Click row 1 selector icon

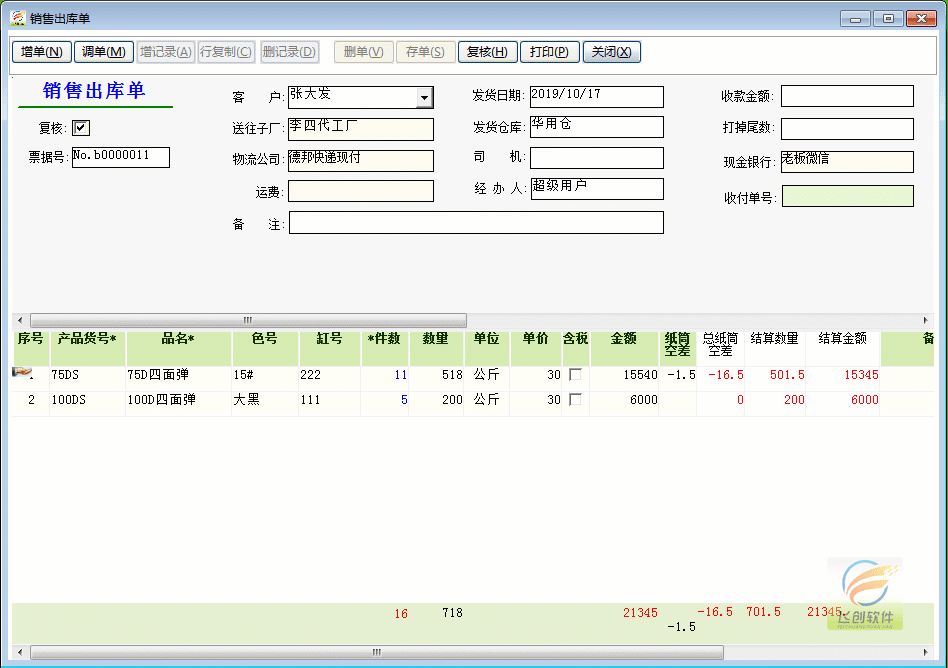pyautogui.click(x=24, y=374)
